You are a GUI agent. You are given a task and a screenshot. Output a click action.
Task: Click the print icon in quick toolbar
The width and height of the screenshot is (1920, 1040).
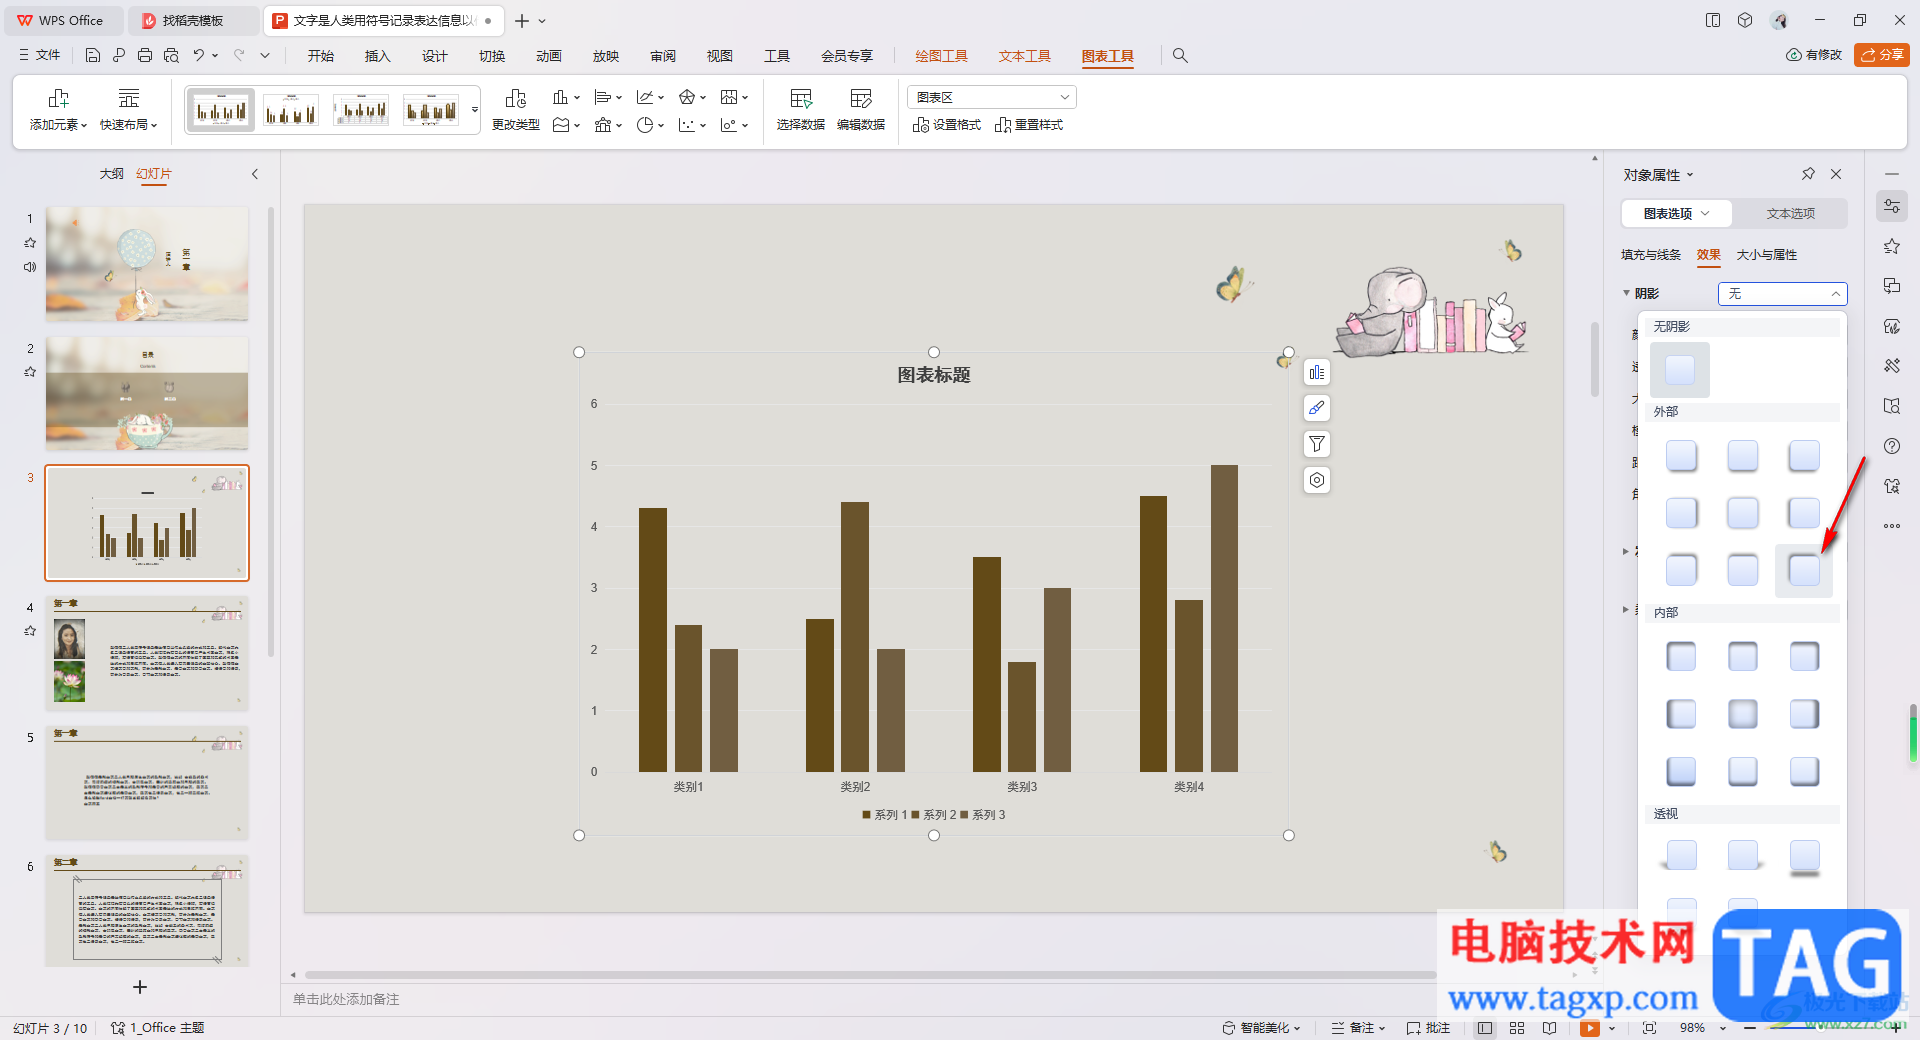point(145,55)
